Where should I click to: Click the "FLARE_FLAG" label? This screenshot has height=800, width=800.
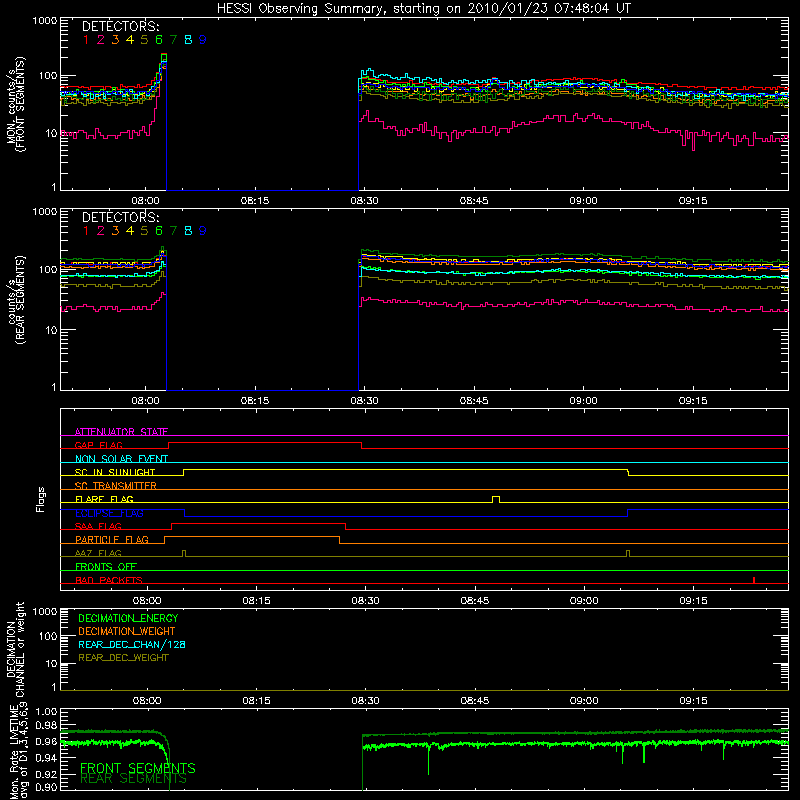[x=104, y=499]
